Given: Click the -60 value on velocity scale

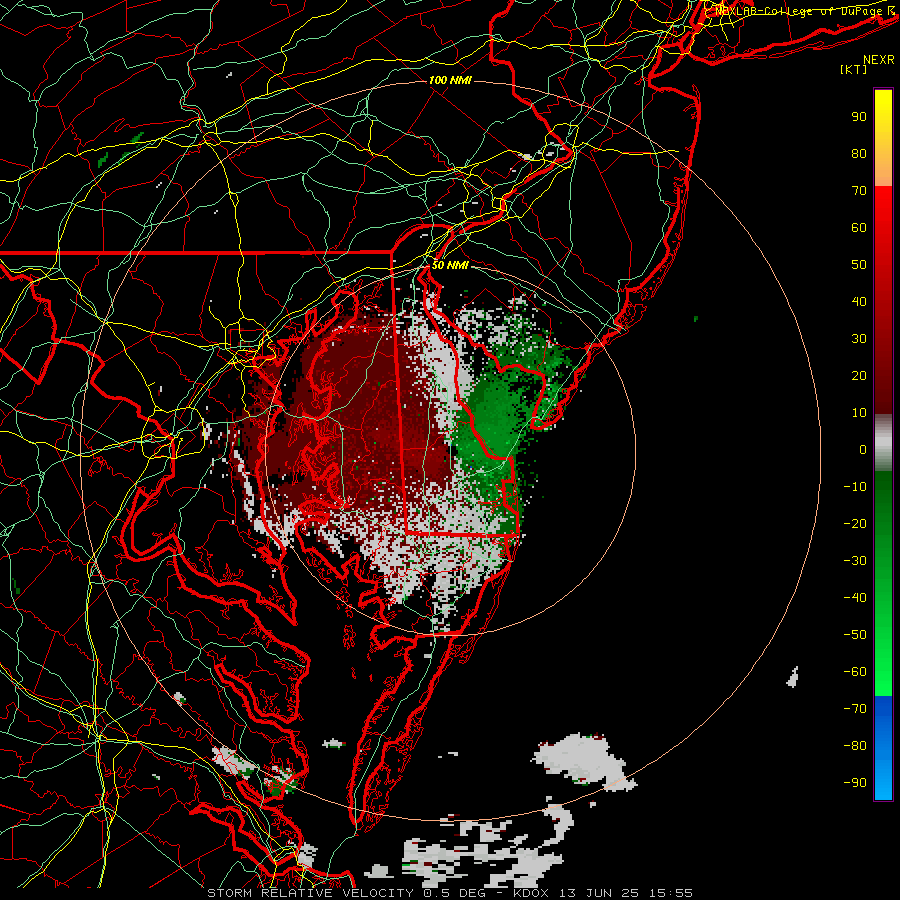Looking at the screenshot, I should (x=855, y=672).
